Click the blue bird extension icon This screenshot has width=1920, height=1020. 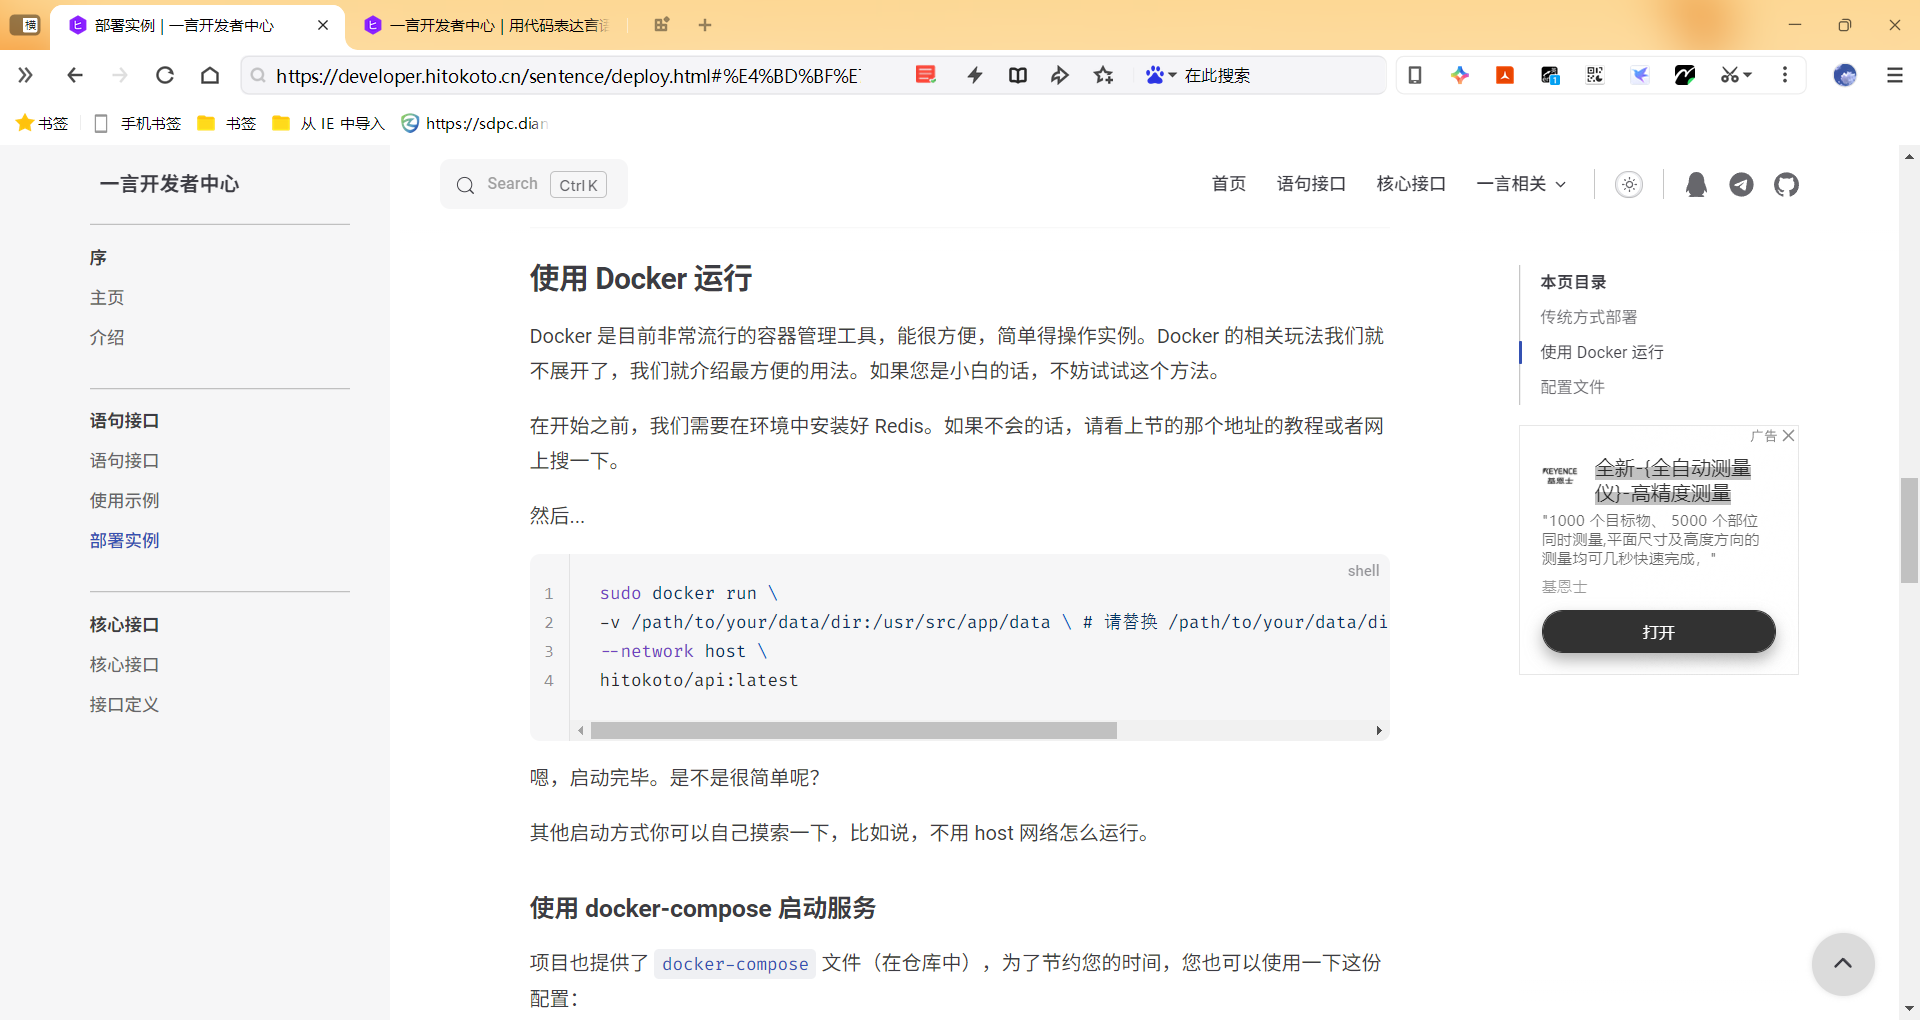click(1640, 75)
